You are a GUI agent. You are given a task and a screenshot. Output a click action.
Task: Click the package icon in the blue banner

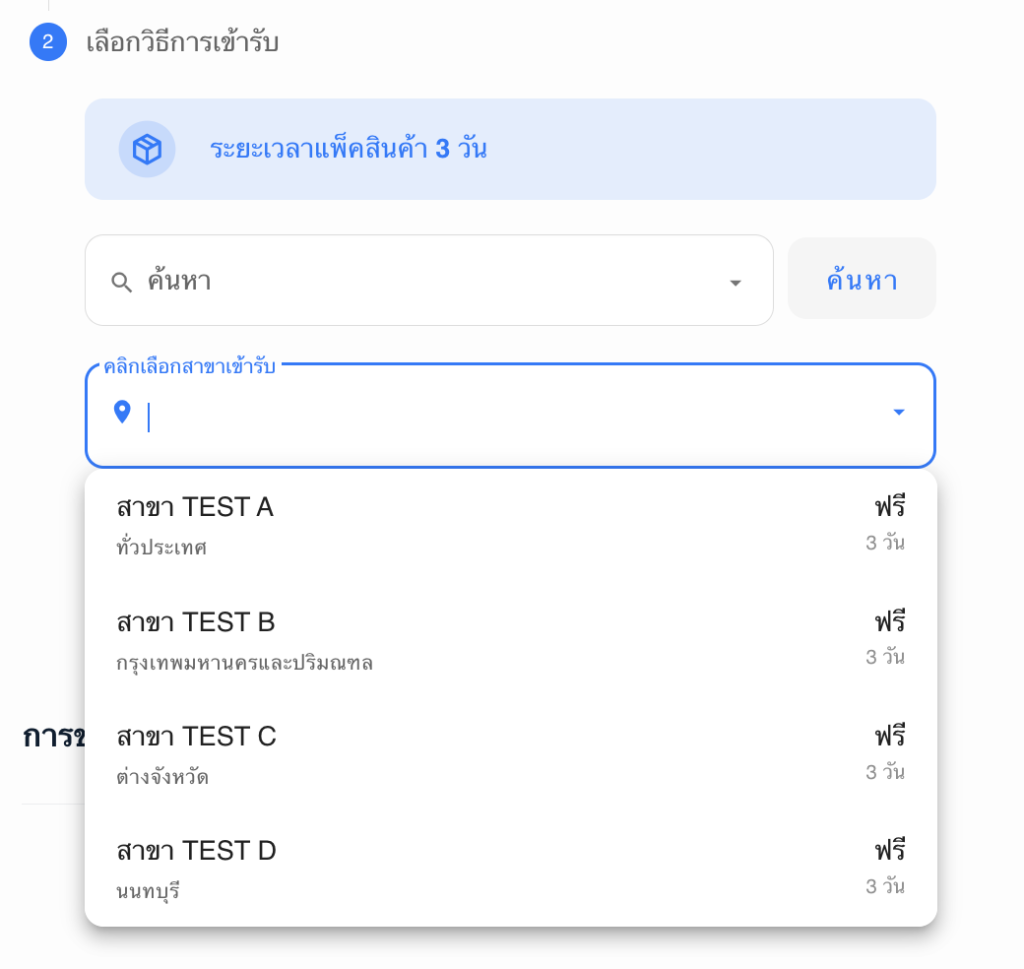pos(146,148)
